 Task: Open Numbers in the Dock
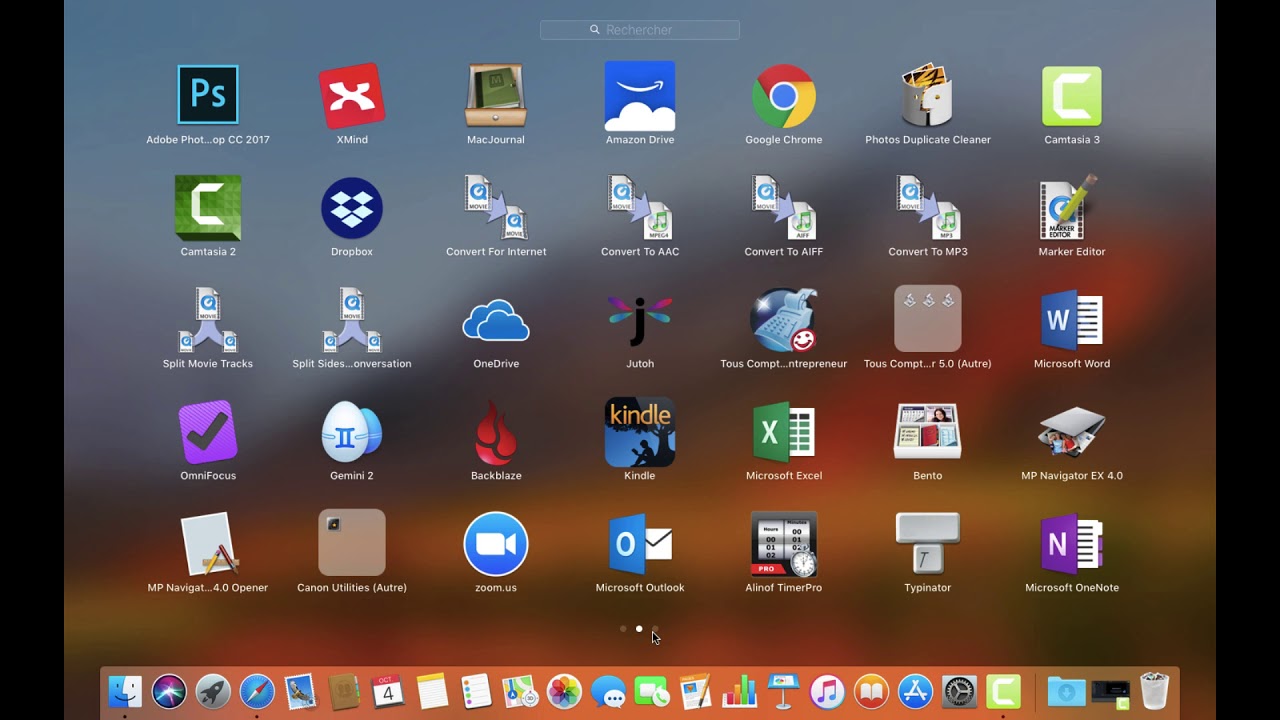(739, 691)
